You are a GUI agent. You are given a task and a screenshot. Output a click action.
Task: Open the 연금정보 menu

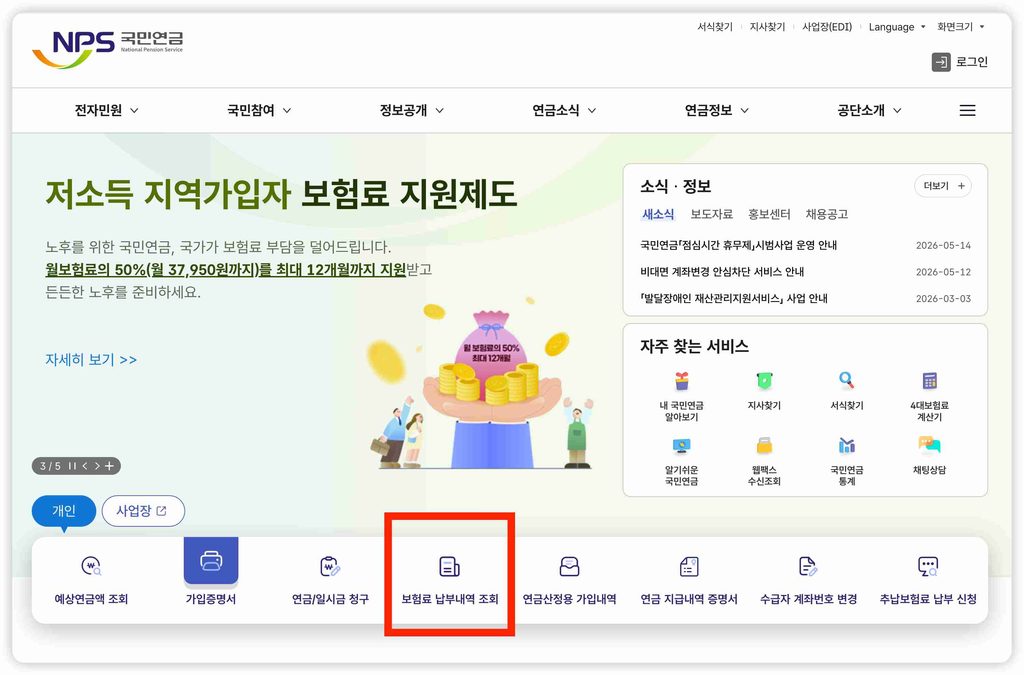pos(716,110)
